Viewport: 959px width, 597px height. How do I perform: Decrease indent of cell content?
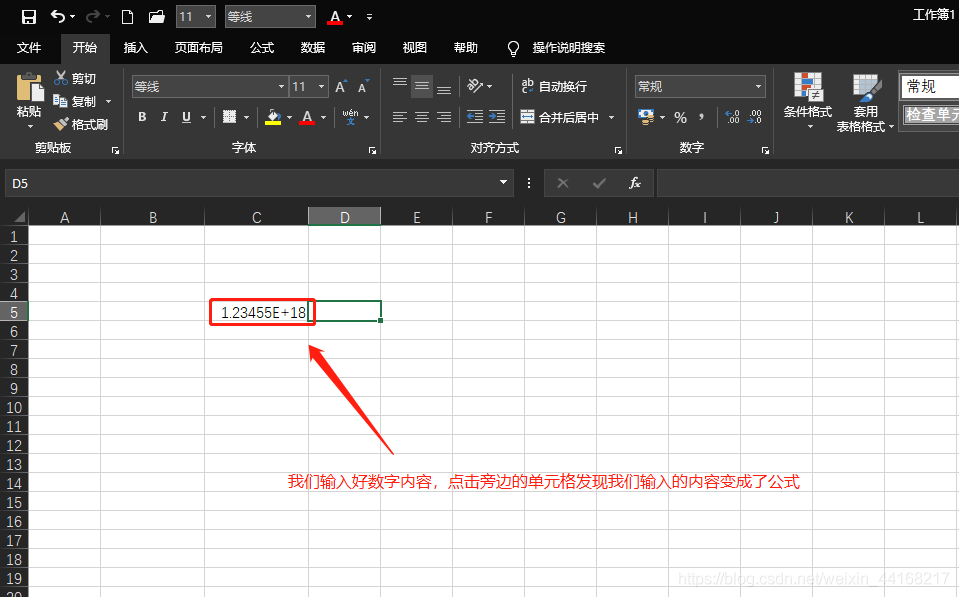click(475, 117)
